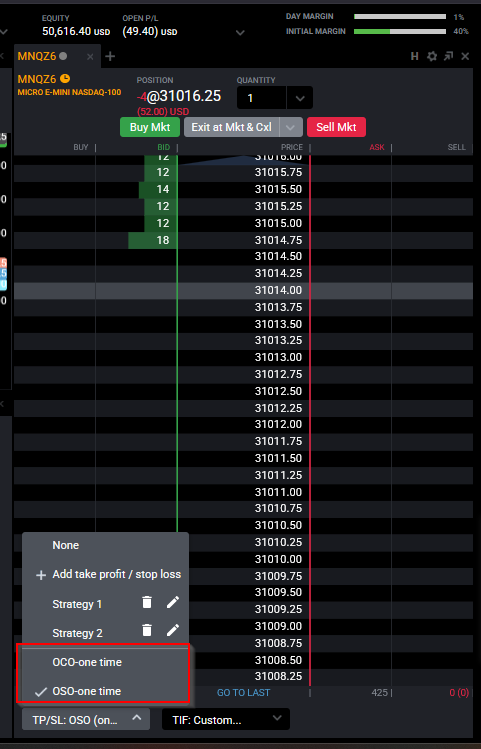
Task: Click the 425 total at ladder bottom
Action: (x=379, y=692)
